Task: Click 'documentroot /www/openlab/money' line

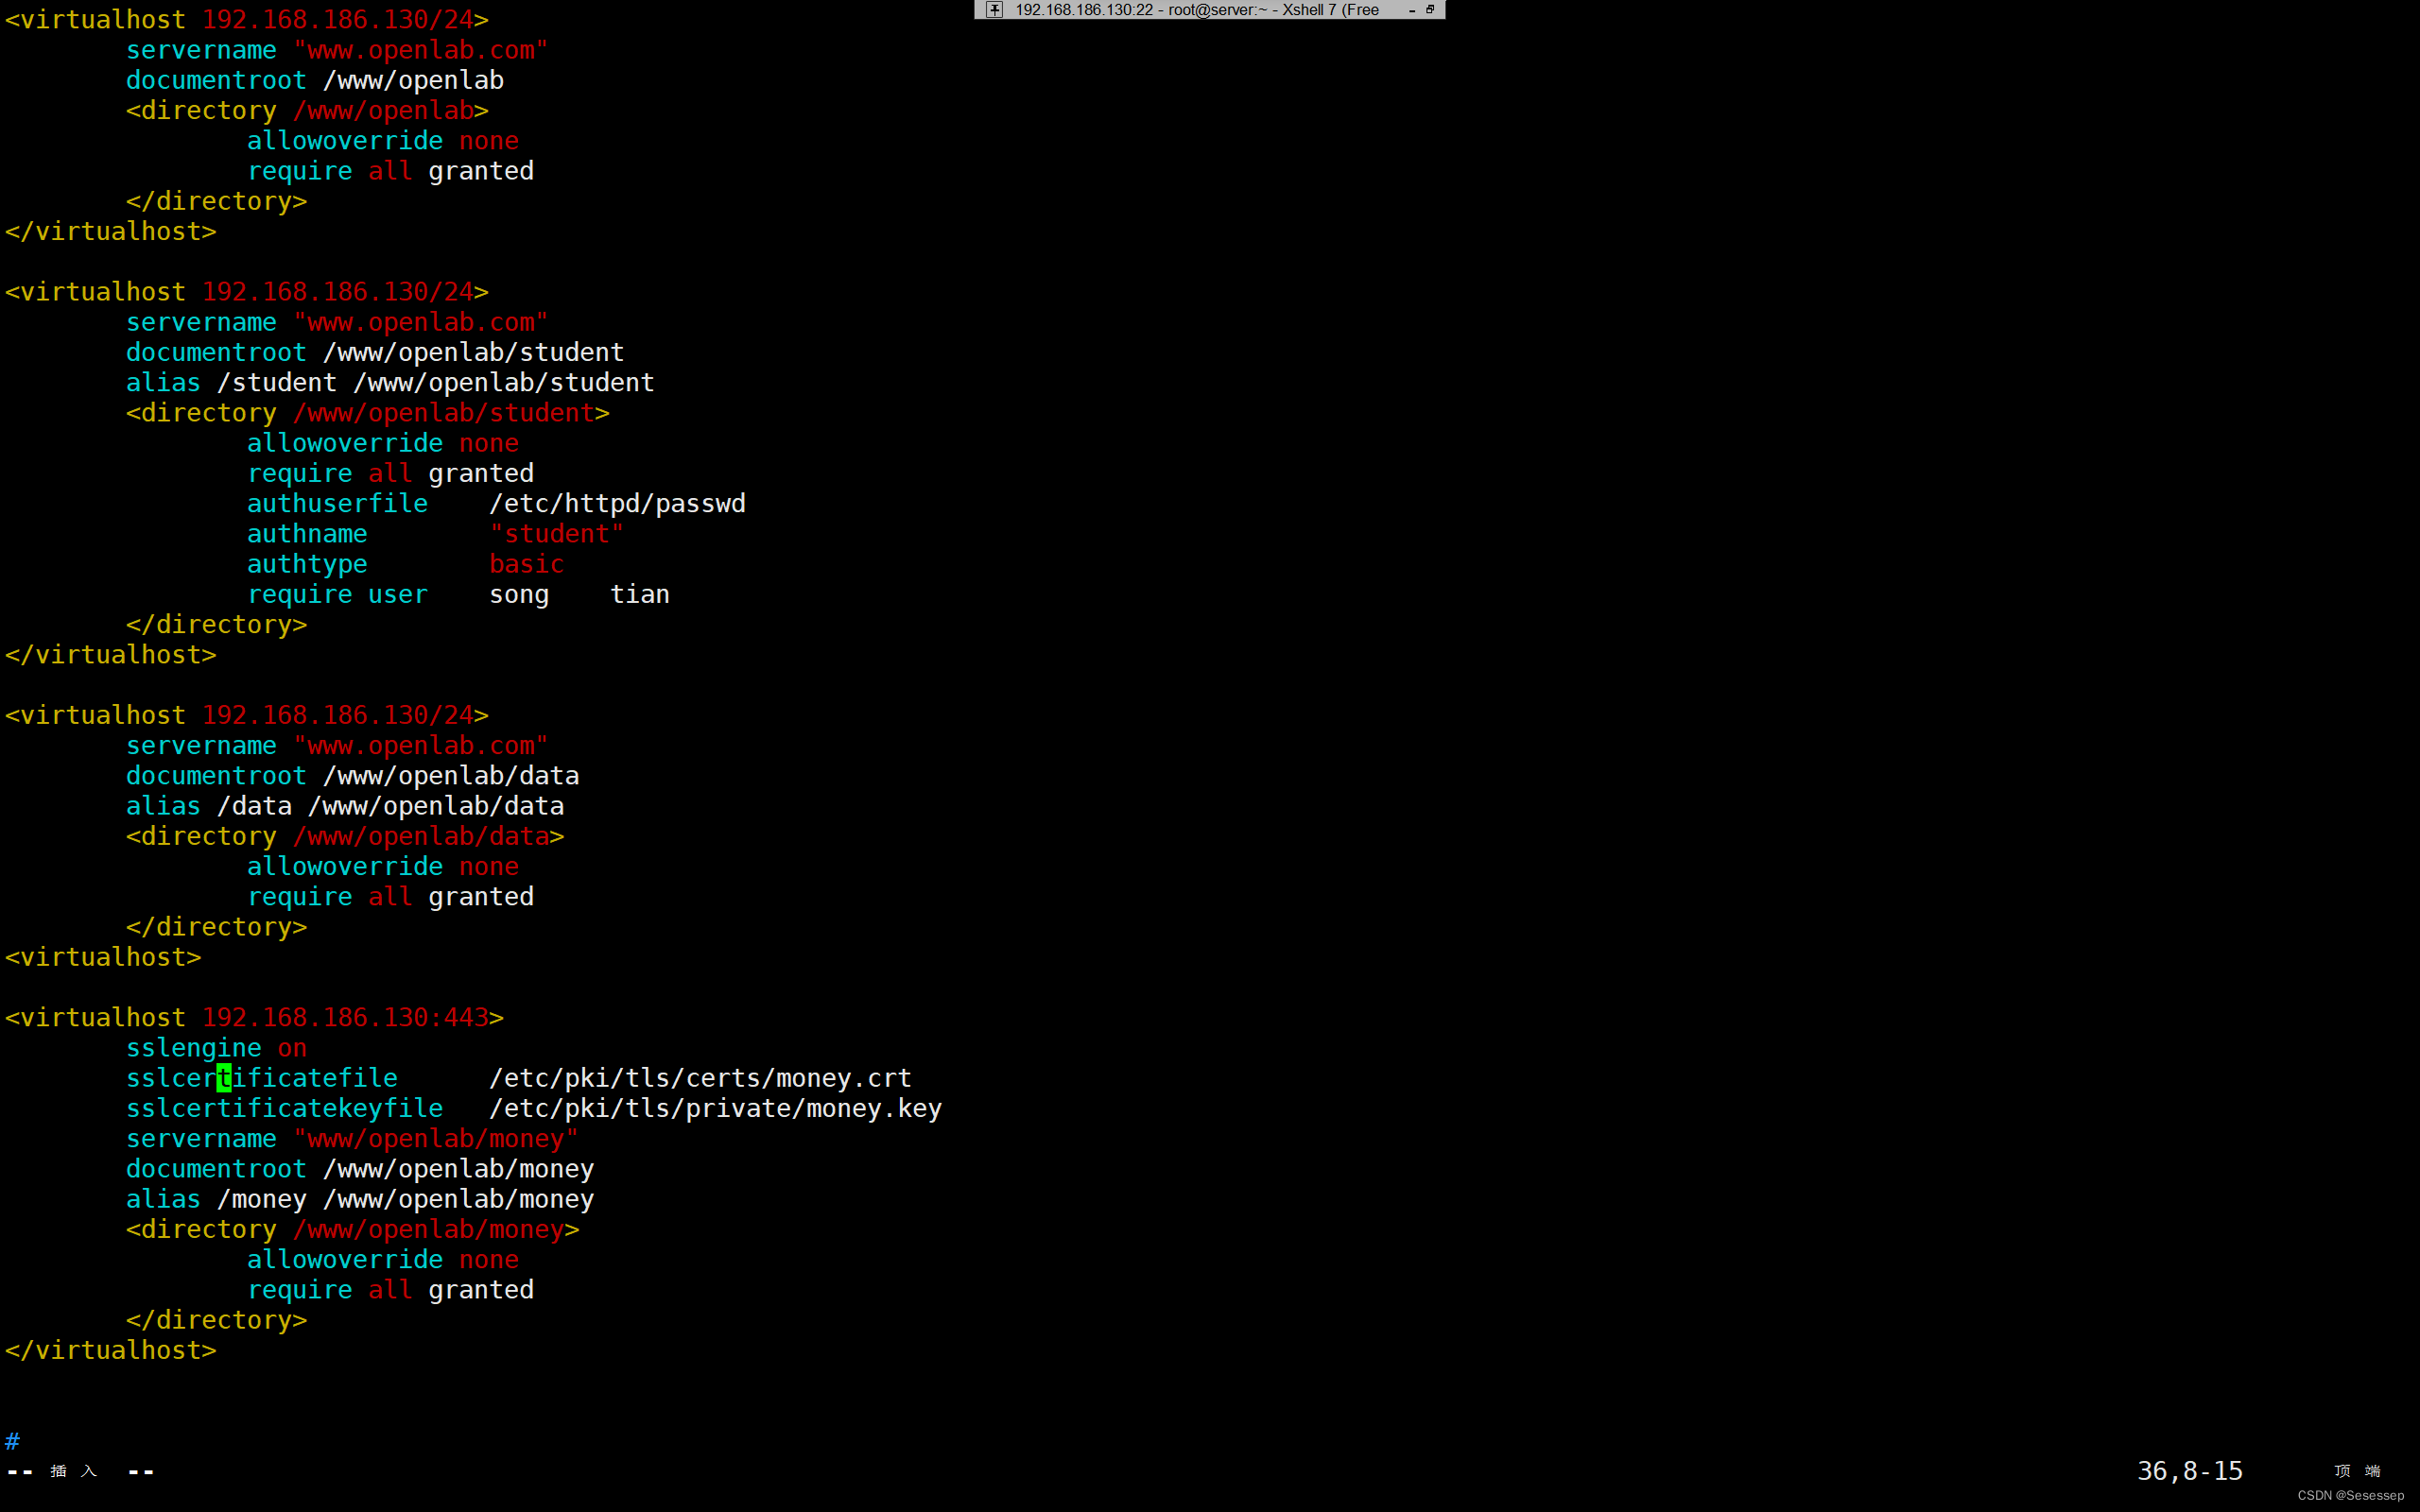Action: [x=360, y=1169]
